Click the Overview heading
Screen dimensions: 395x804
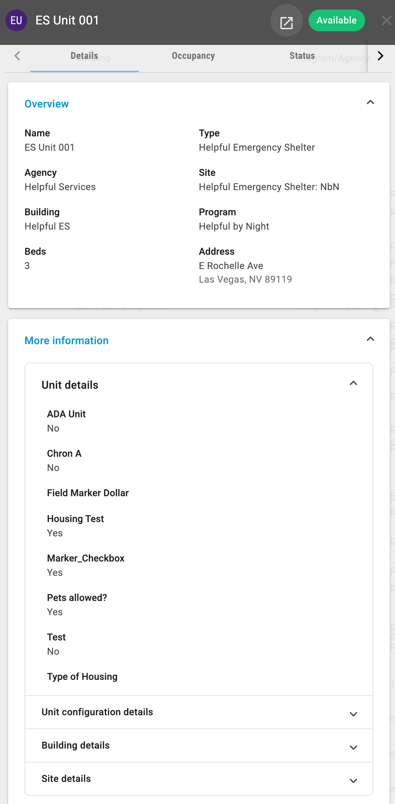pos(47,104)
